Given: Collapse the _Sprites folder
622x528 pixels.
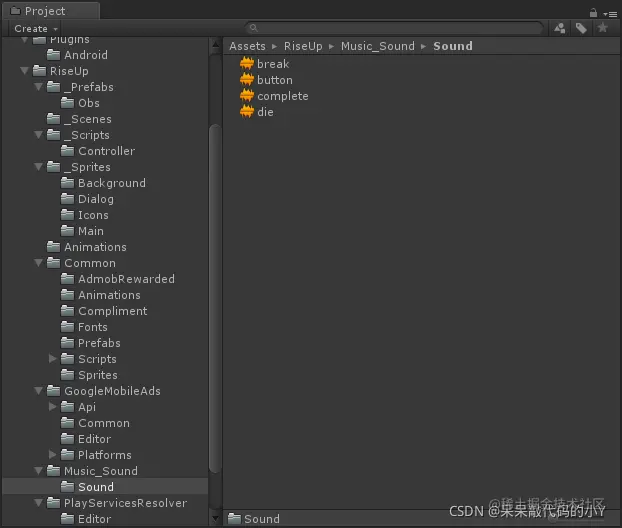Looking at the screenshot, I should (38, 167).
